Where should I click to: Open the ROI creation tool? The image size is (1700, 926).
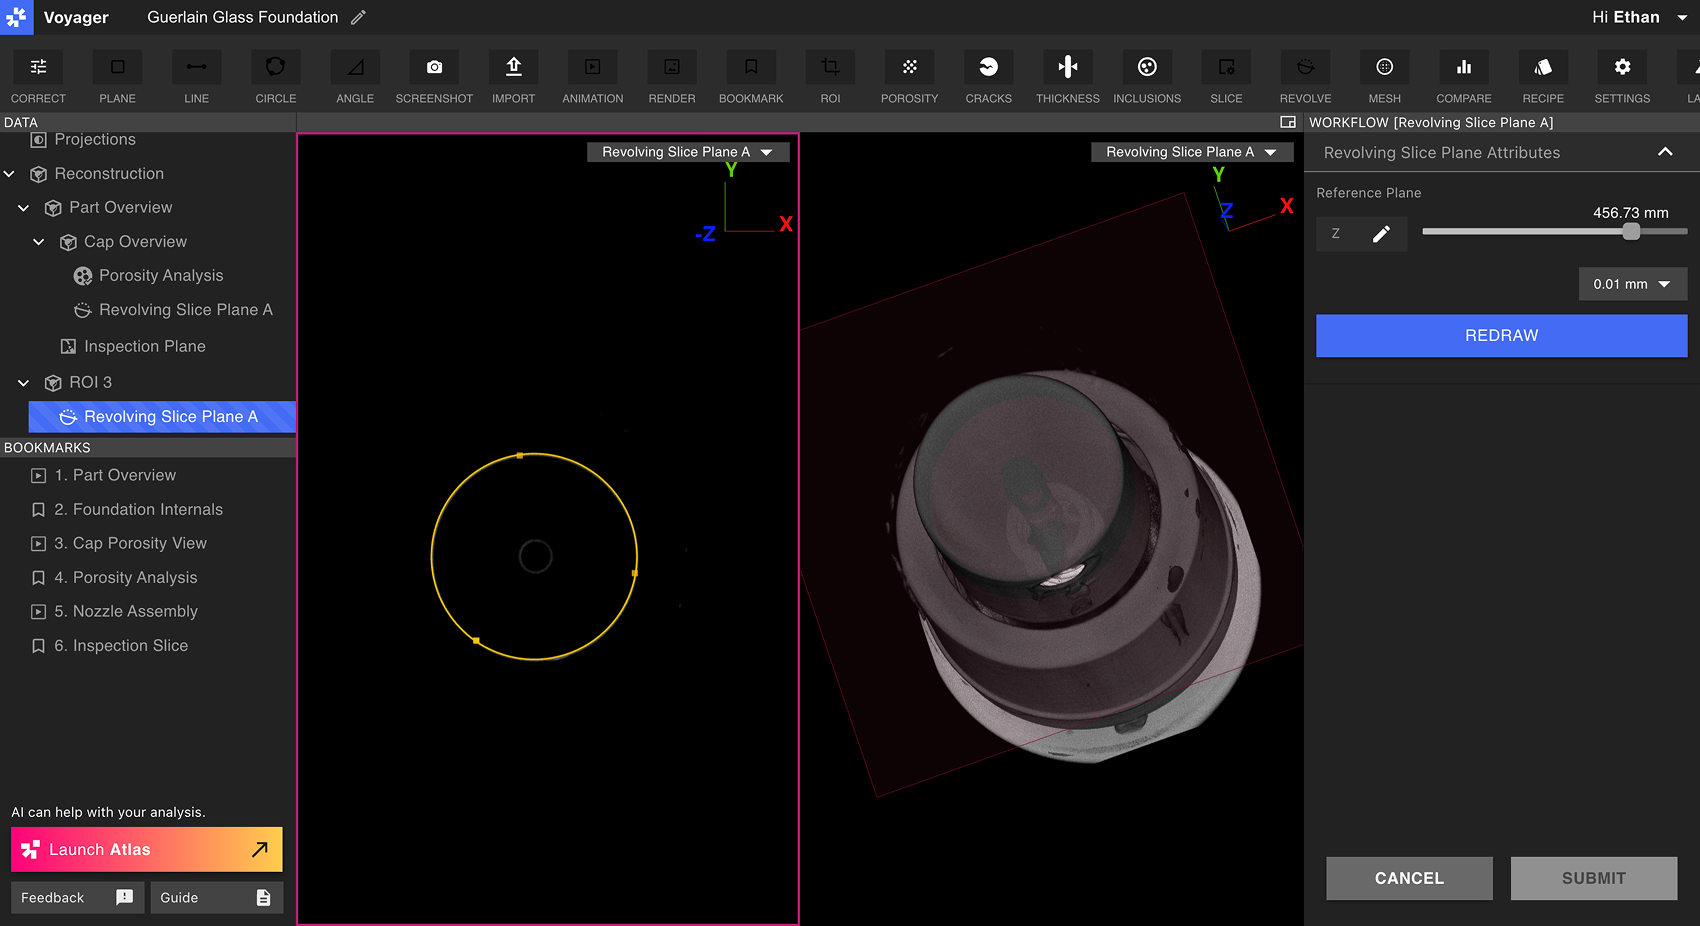pos(829,78)
